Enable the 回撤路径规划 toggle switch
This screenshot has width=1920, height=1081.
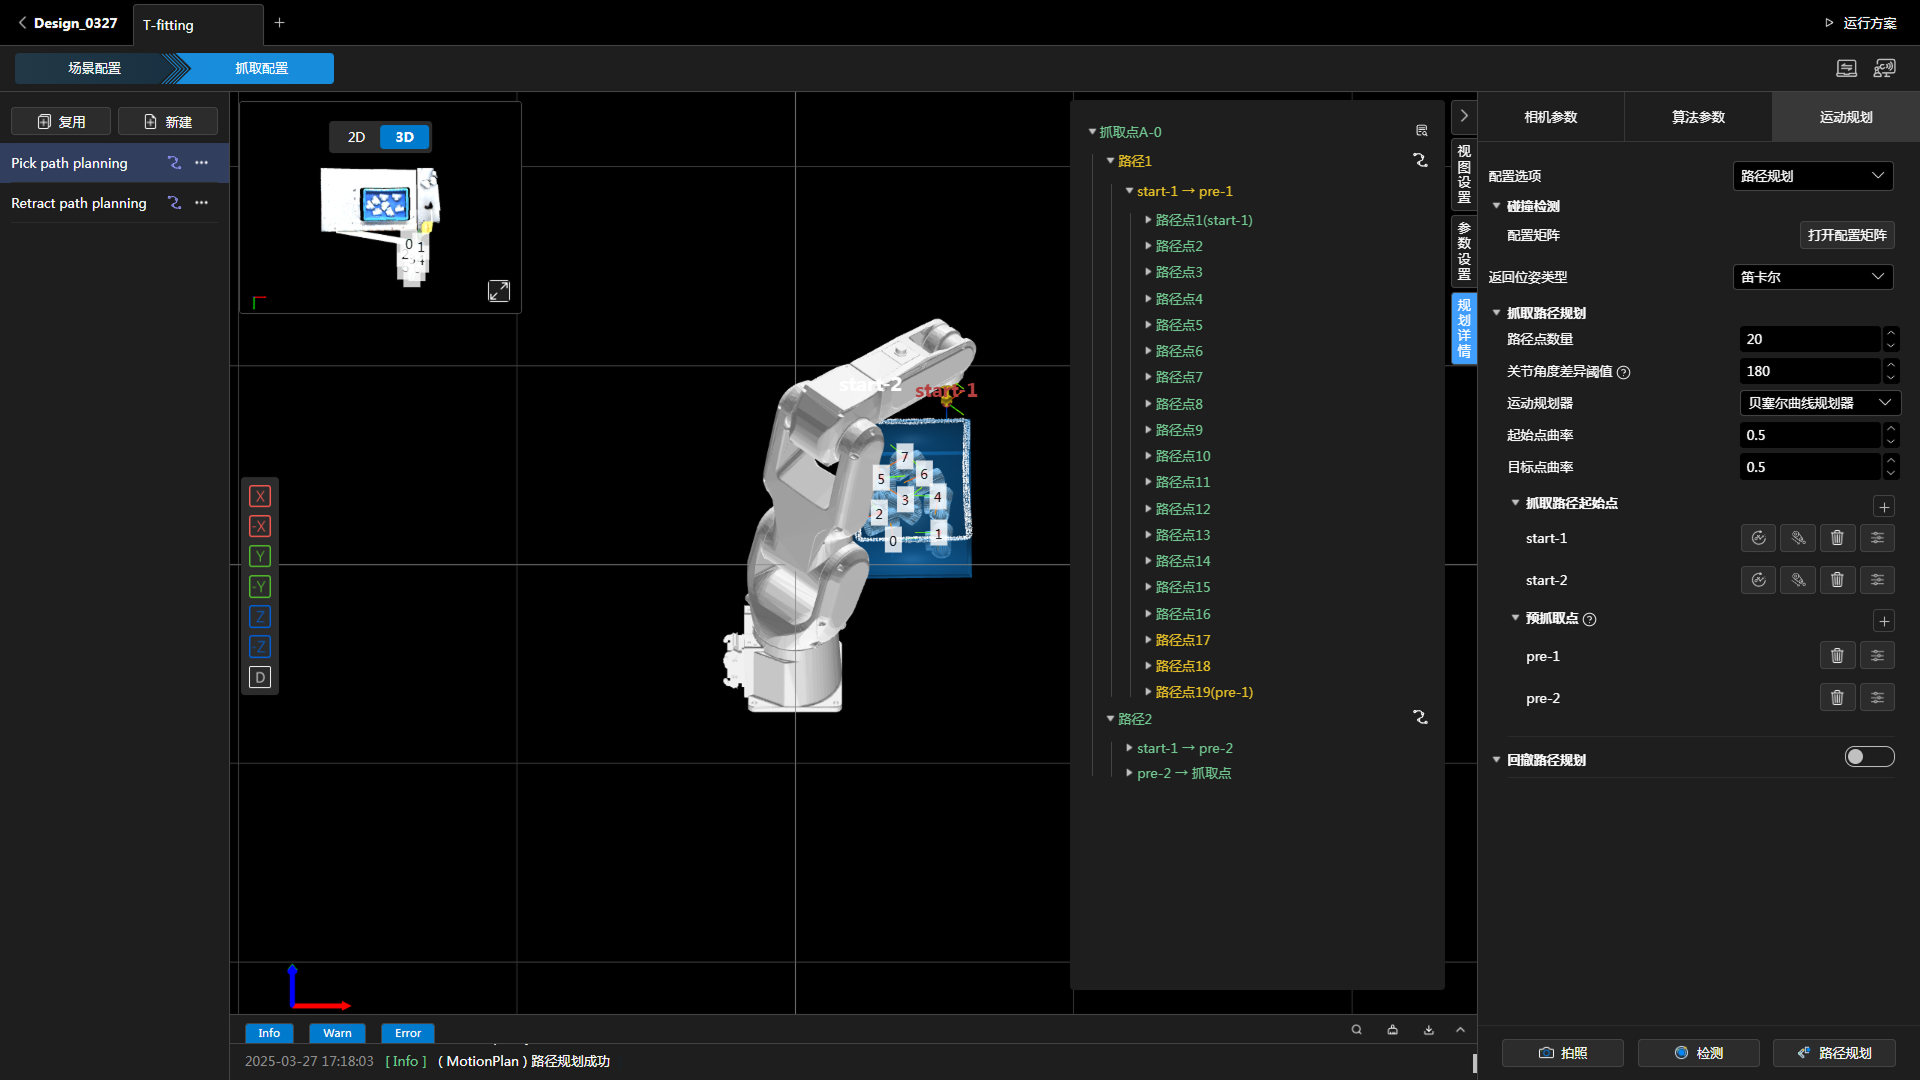pyautogui.click(x=1868, y=757)
